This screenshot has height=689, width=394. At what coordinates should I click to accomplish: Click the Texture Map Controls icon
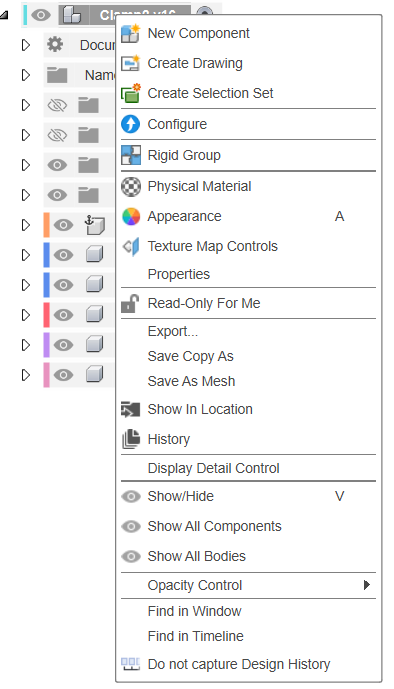point(130,246)
